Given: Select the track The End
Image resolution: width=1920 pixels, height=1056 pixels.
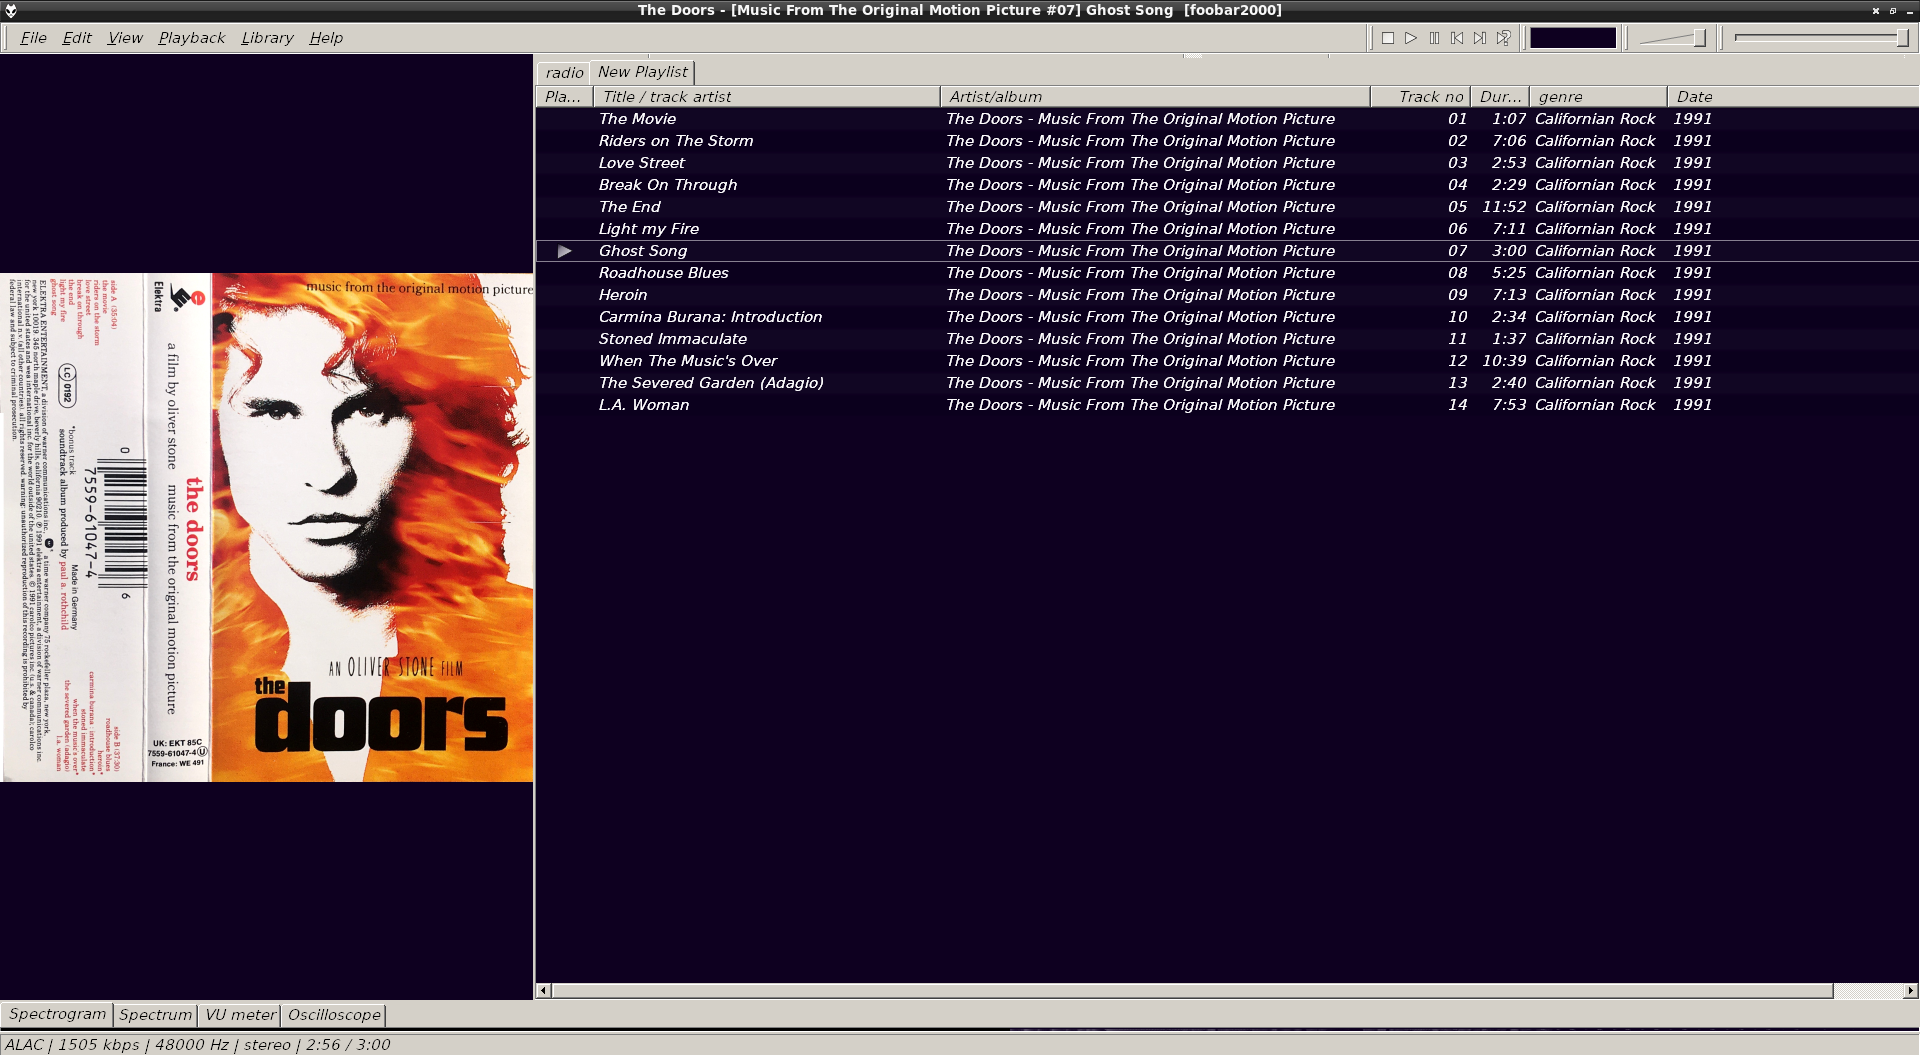Looking at the screenshot, I should 1227,207.
